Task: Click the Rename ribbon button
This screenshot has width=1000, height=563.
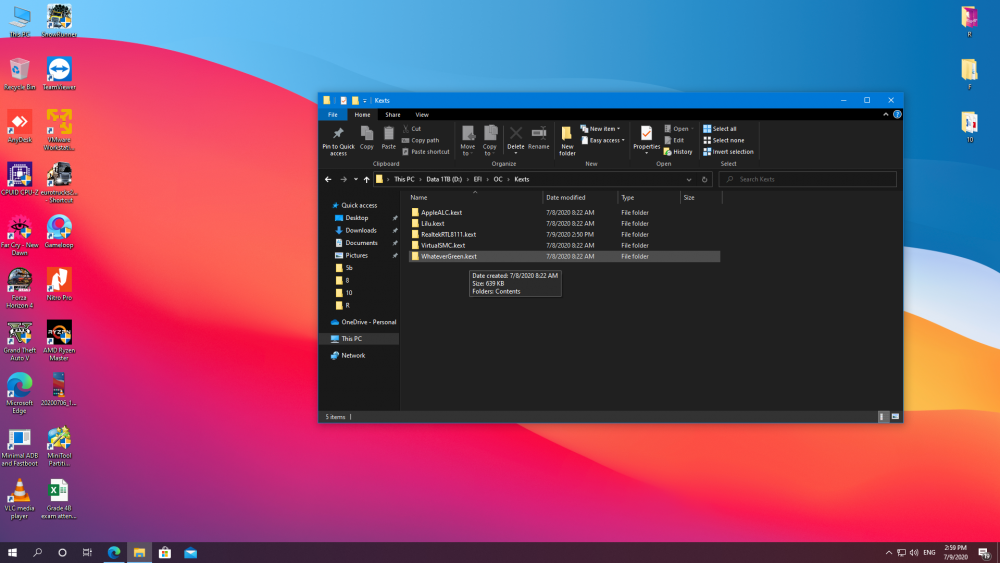Action: pyautogui.click(x=539, y=138)
